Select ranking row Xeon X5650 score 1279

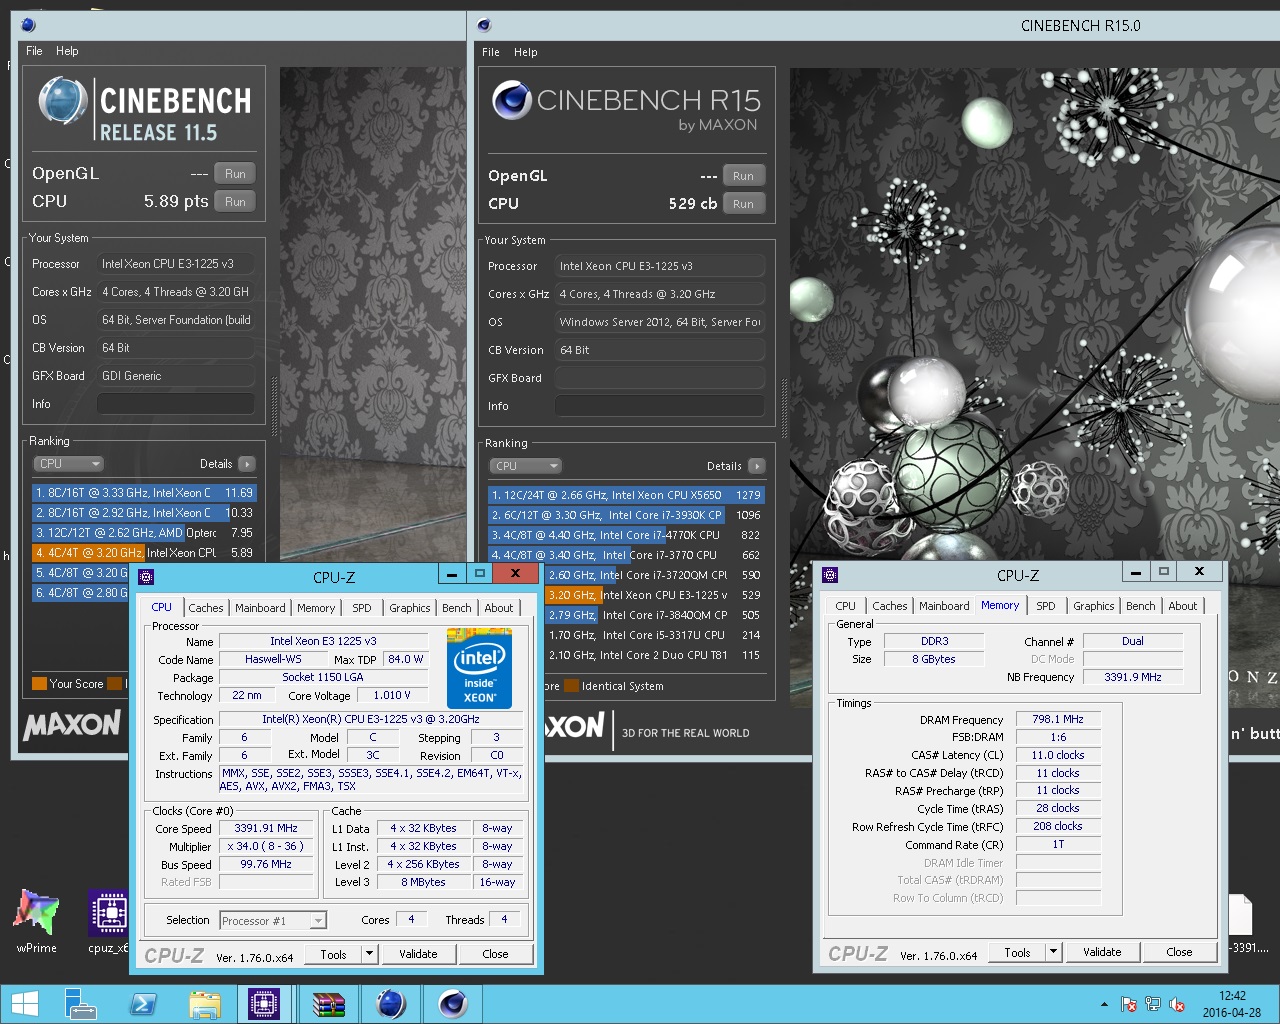[x=626, y=495]
